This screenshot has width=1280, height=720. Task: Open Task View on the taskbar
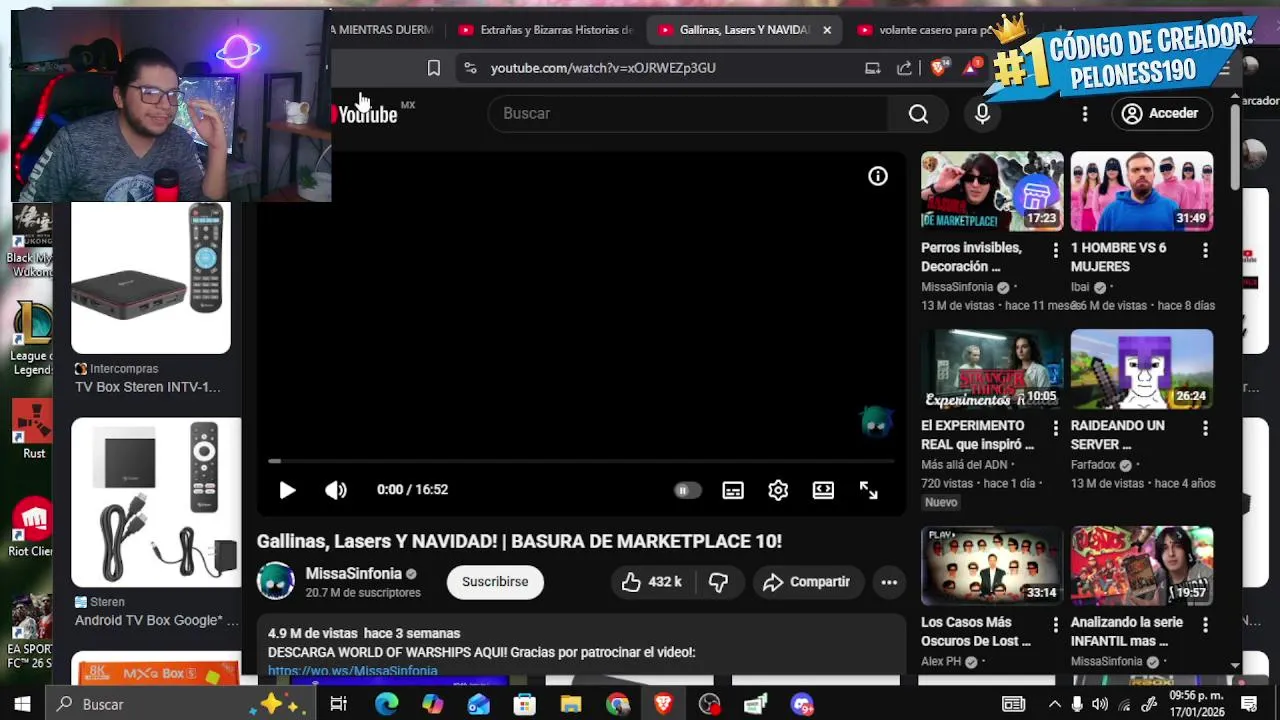338,704
